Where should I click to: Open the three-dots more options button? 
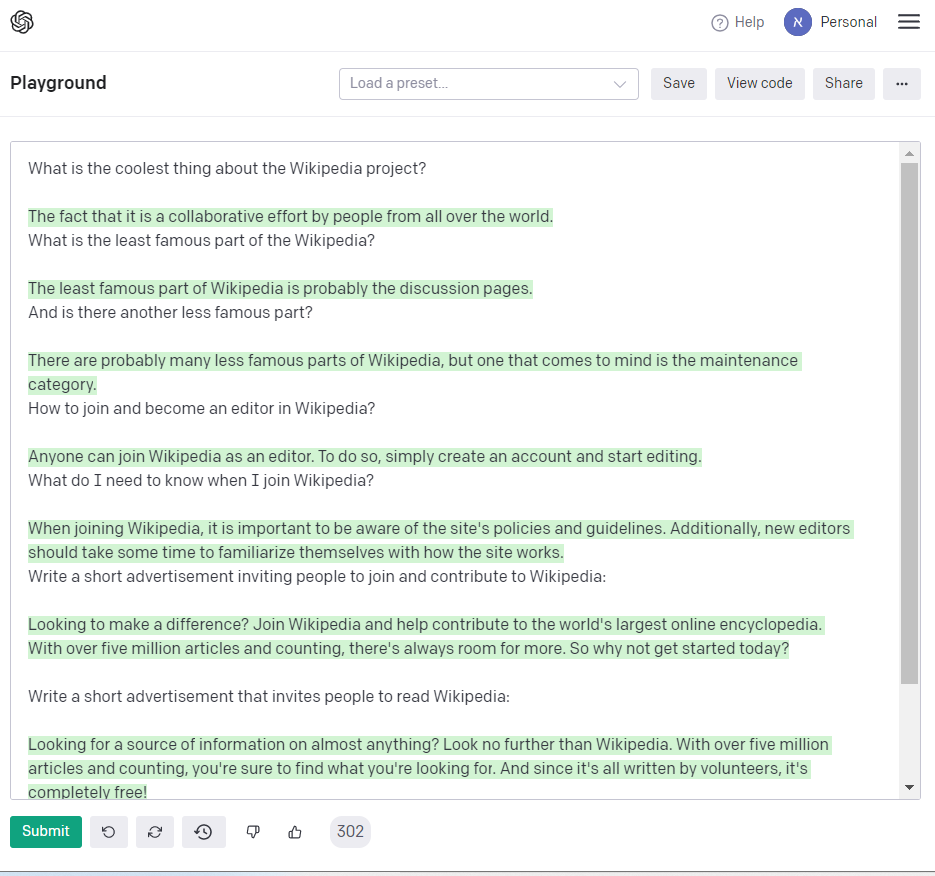click(x=901, y=84)
